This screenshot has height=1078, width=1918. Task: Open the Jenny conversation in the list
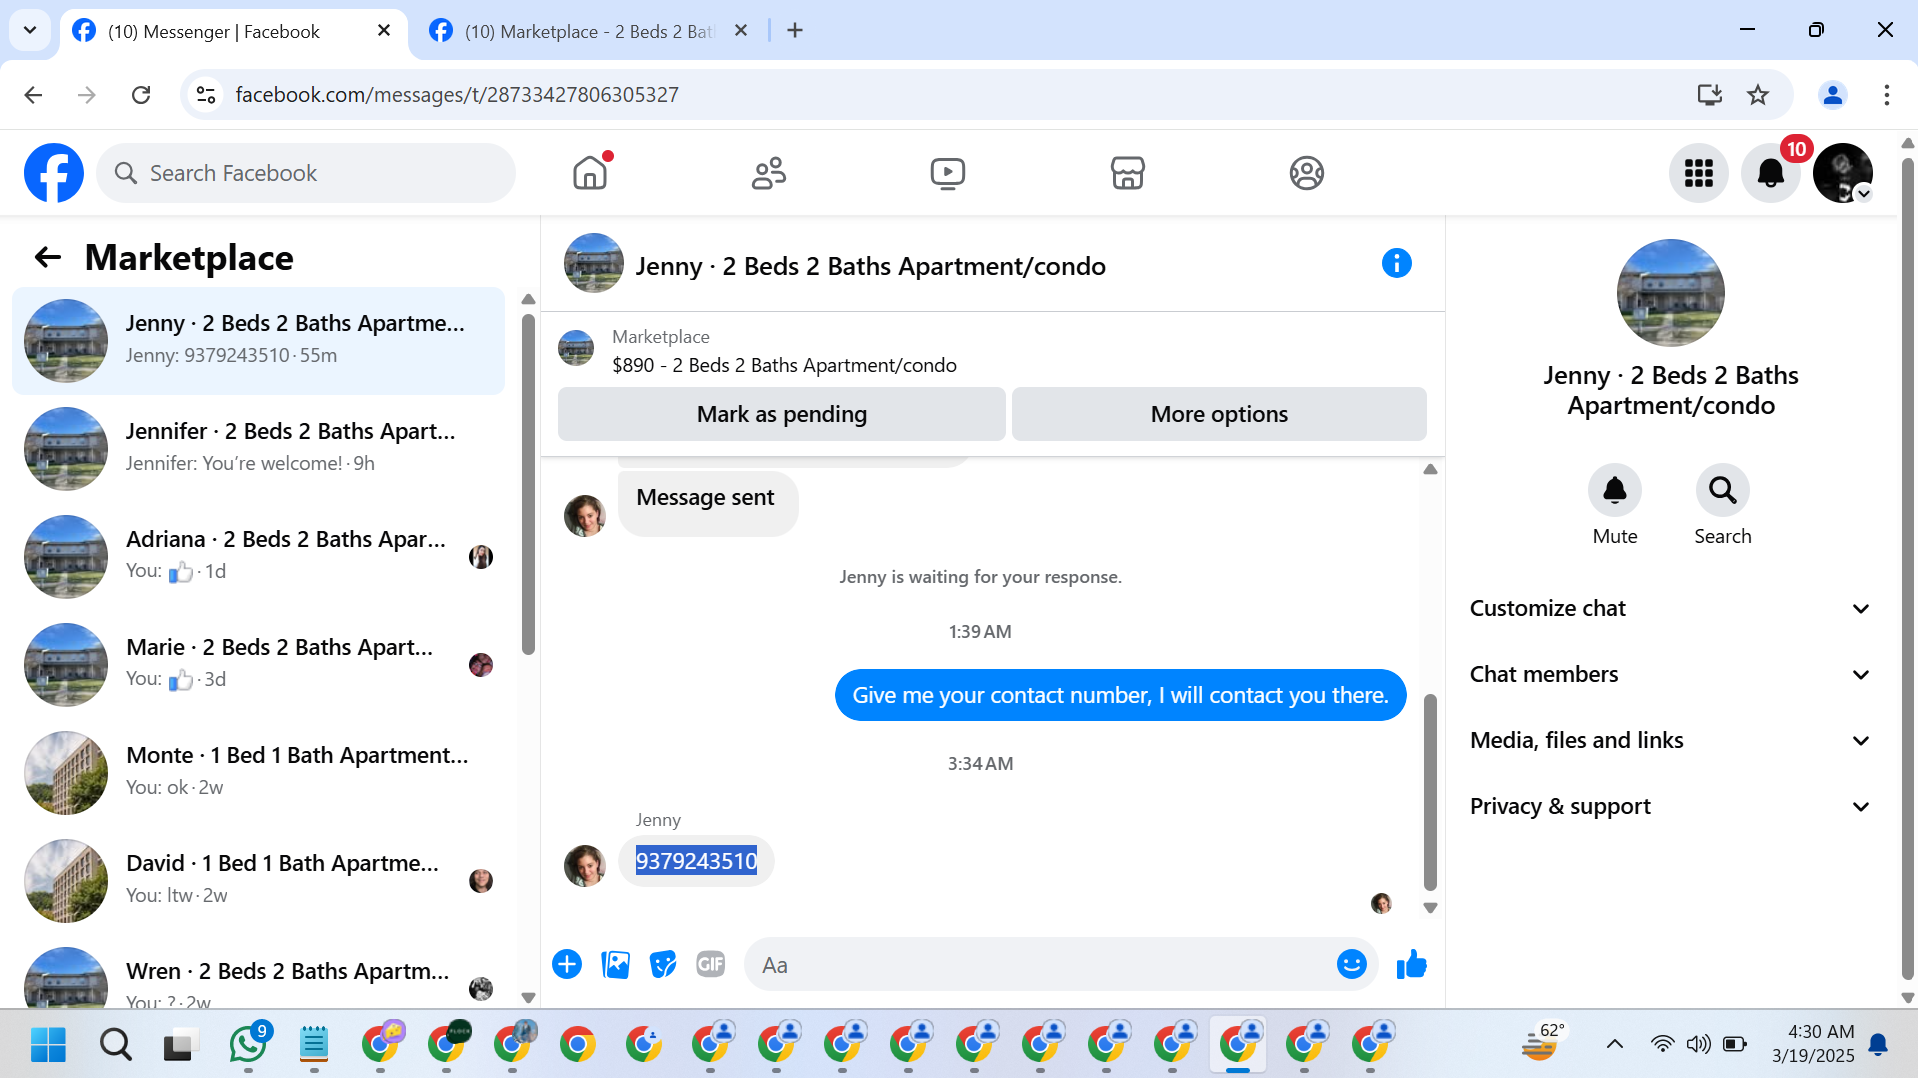(x=258, y=341)
